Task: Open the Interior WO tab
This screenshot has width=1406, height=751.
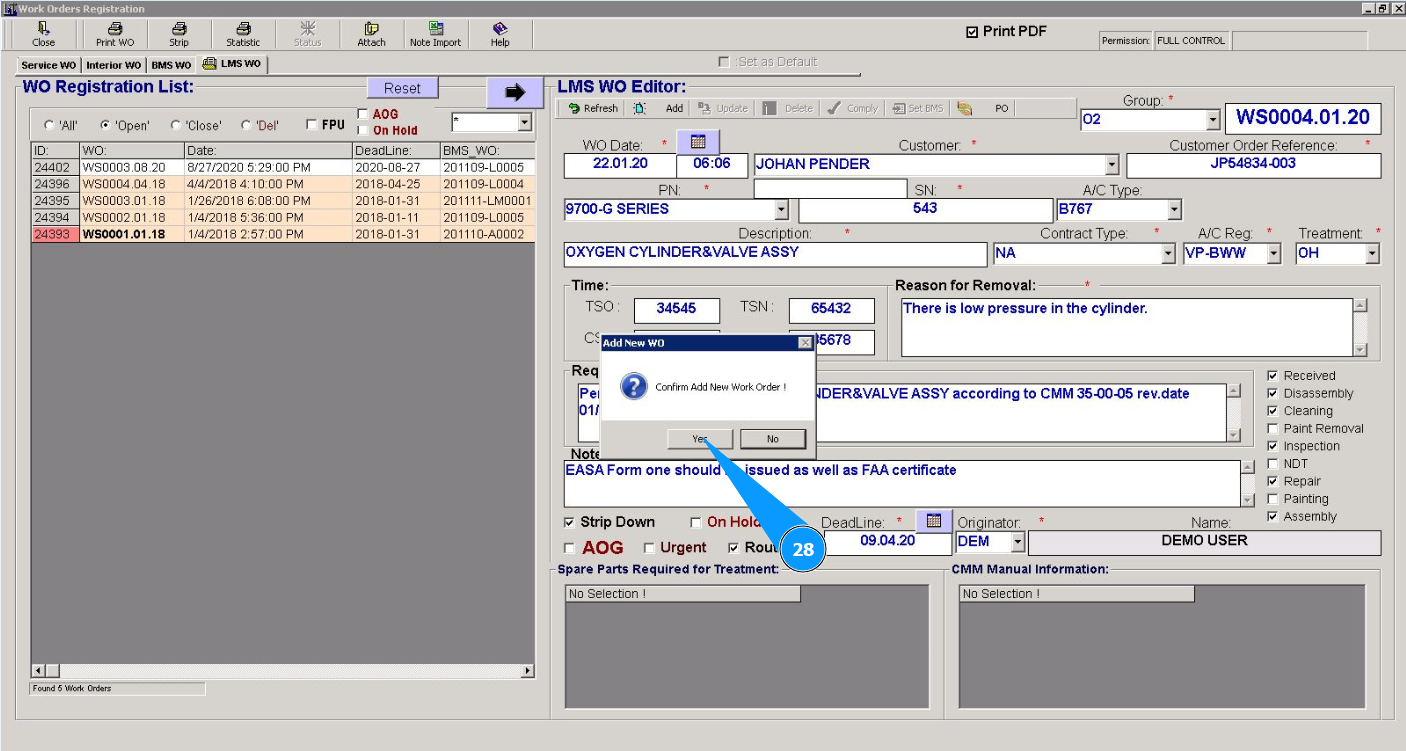Action: coord(113,65)
